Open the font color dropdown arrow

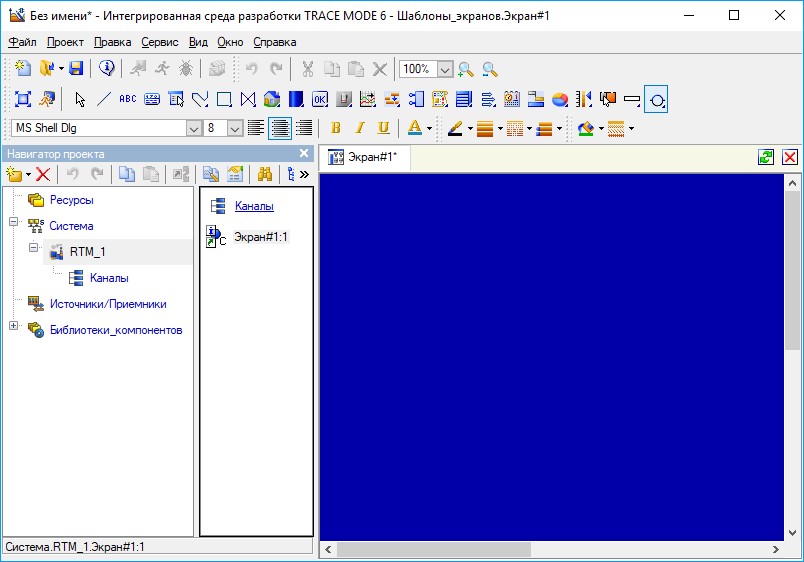pos(429,128)
